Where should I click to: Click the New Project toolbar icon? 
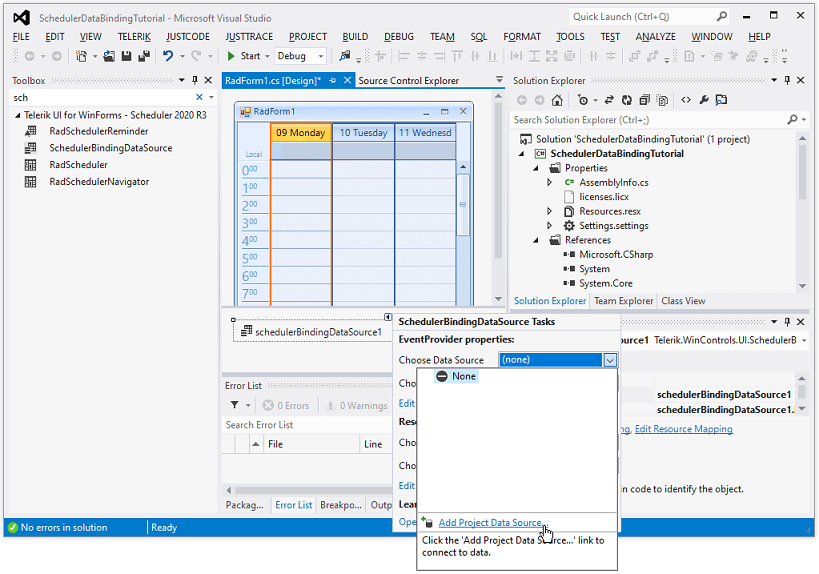tap(81, 56)
